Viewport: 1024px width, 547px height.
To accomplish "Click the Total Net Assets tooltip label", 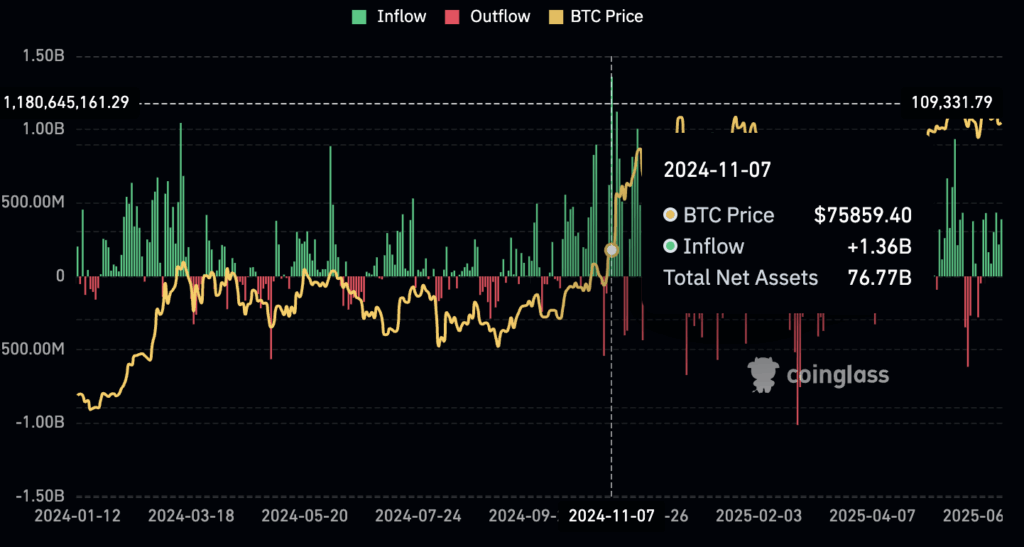I will pyautogui.click(x=741, y=277).
